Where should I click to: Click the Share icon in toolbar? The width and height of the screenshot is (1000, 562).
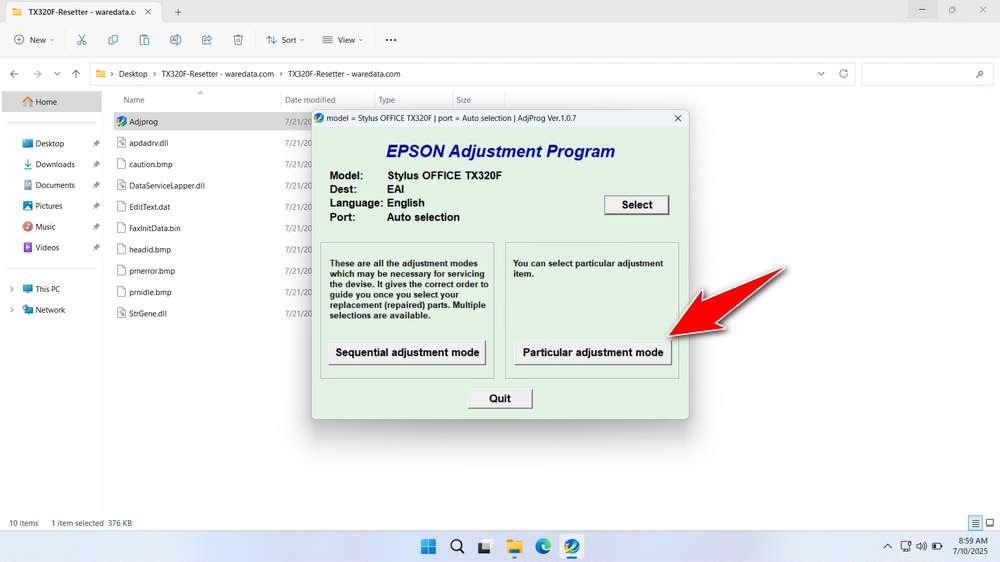point(207,40)
